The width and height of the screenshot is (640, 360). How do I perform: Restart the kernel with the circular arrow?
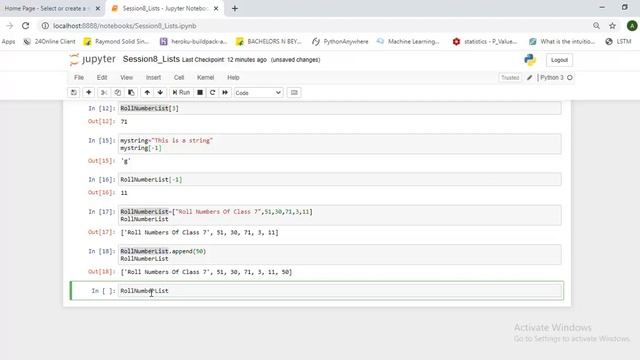tap(212, 93)
